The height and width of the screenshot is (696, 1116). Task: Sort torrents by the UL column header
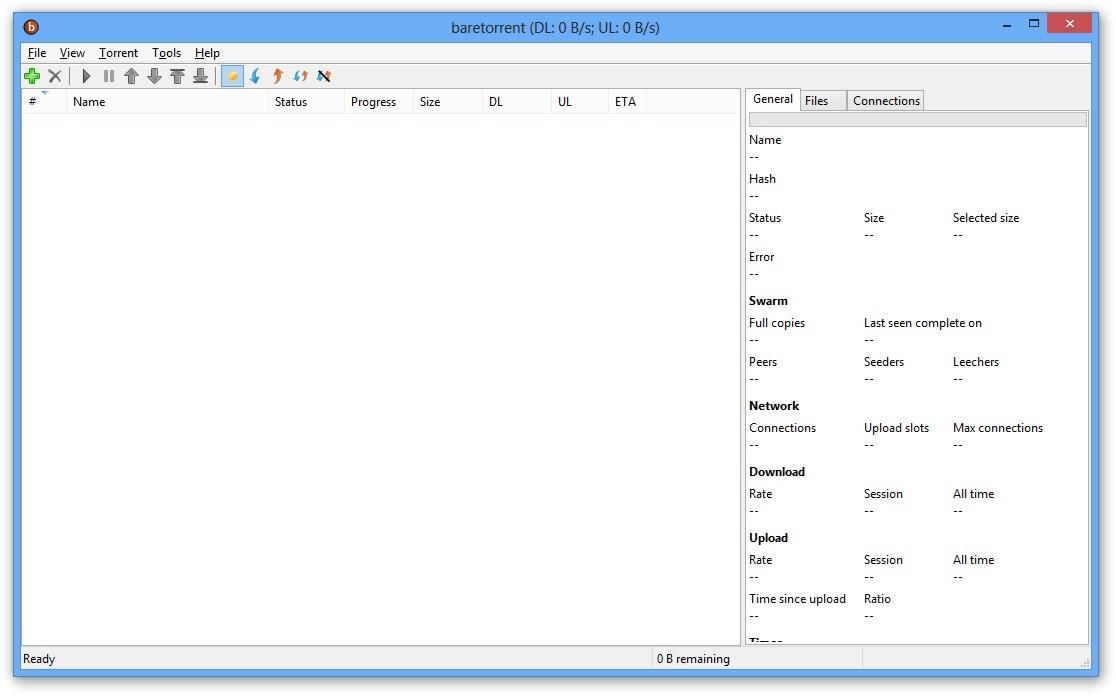click(580, 102)
